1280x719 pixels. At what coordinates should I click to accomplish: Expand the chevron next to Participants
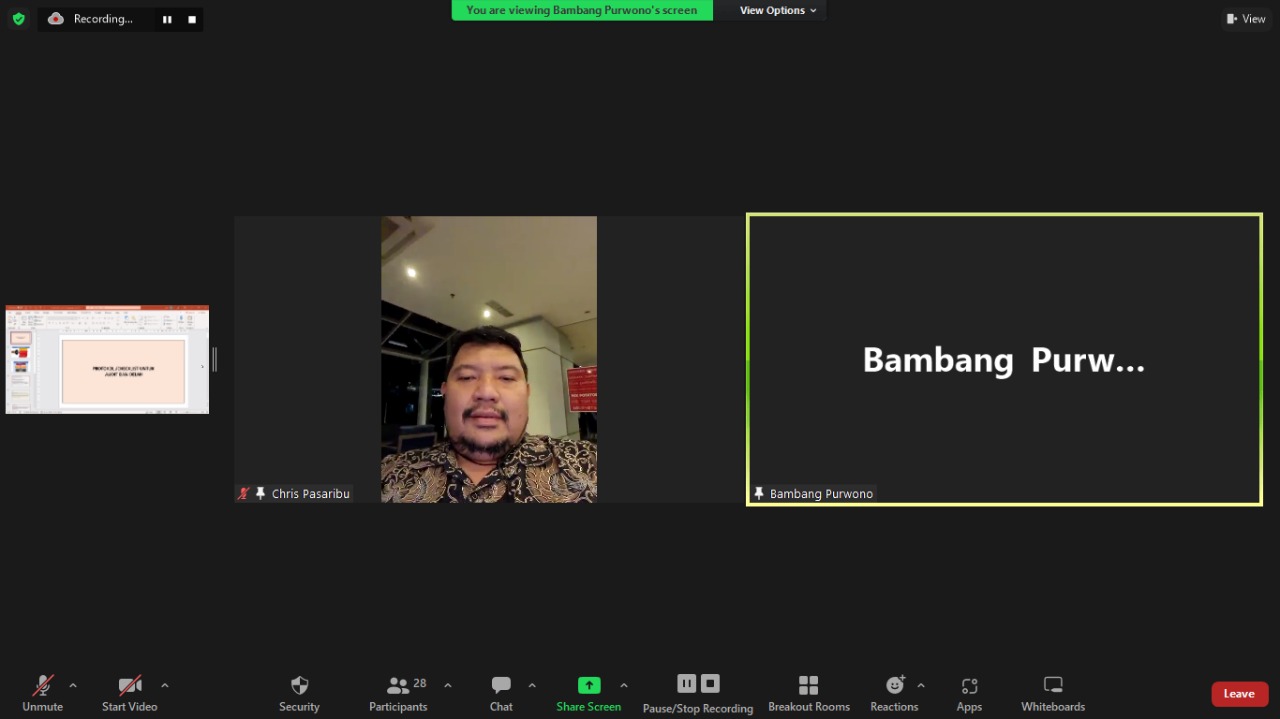click(x=448, y=685)
